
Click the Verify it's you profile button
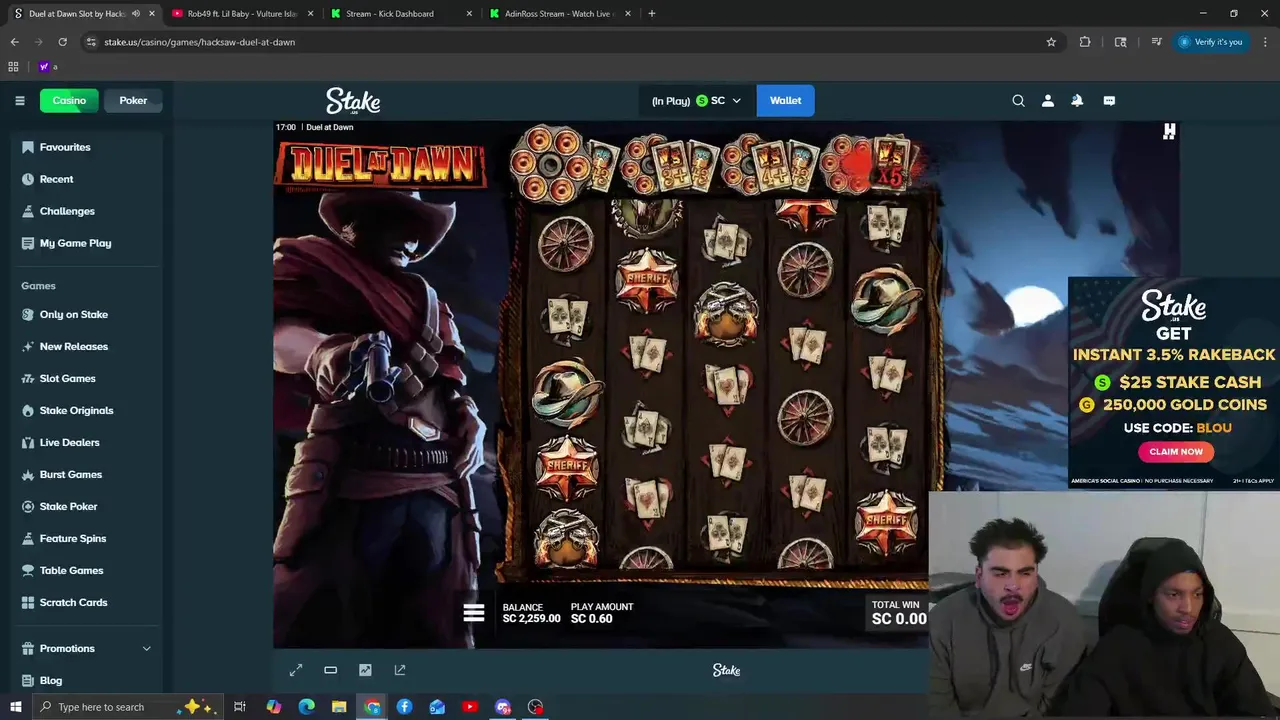[x=1211, y=42]
